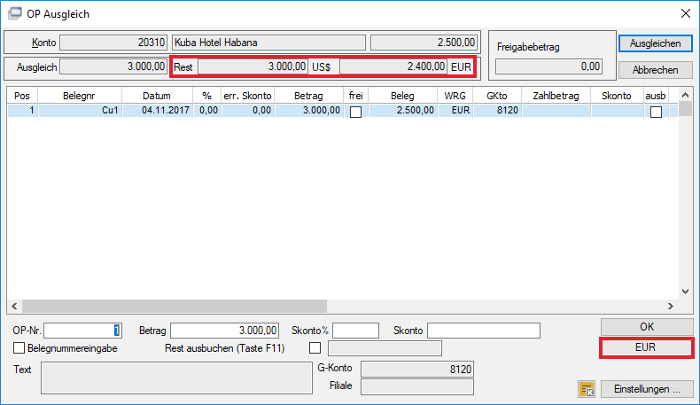Viewport: 700px width, 405px height.
Task: Click the empty Zahlbetrag cell in row 1
Action: click(x=556, y=110)
